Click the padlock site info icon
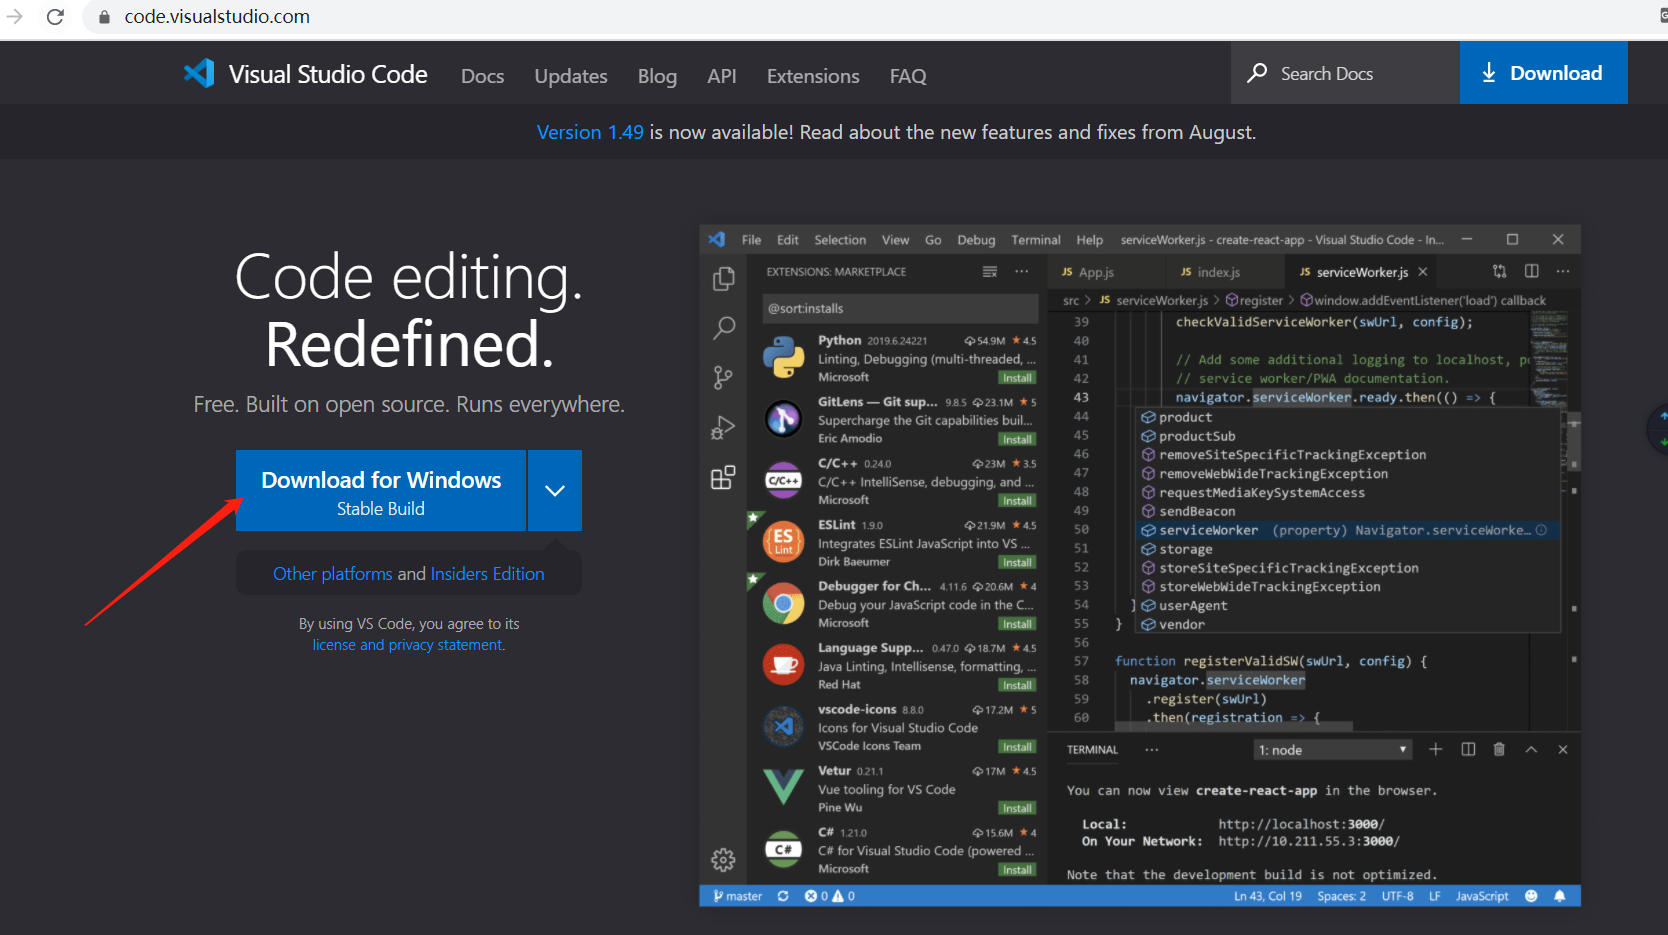Viewport: 1668px width, 935px height. (104, 17)
